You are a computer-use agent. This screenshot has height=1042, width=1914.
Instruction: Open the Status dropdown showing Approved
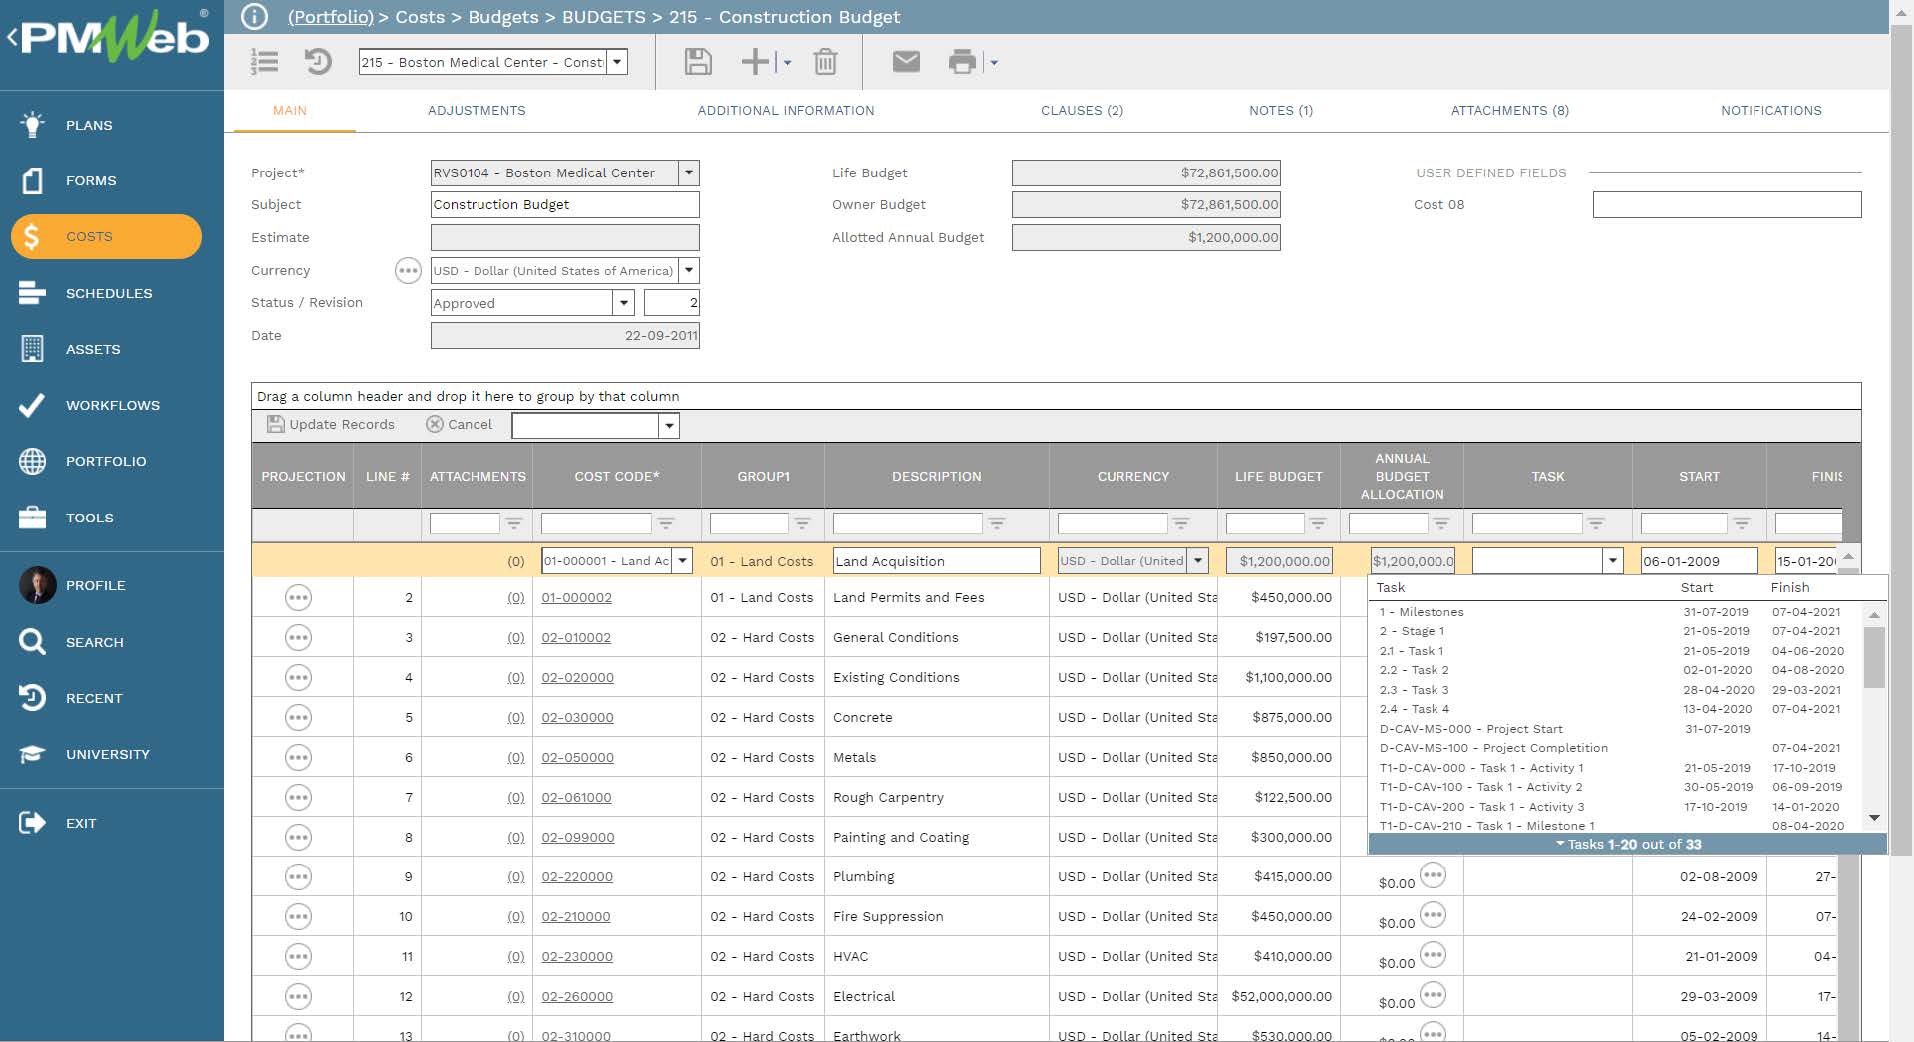(x=624, y=302)
